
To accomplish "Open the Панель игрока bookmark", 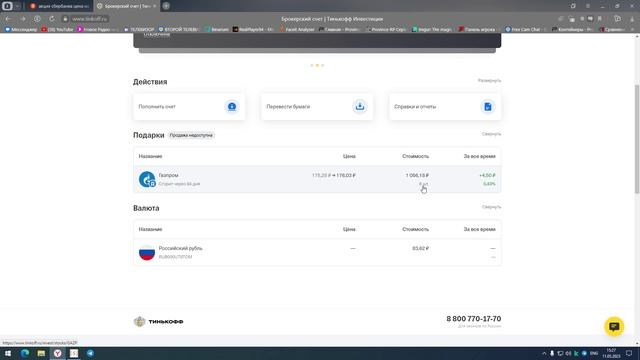I will pyautogui.click(x=477, y=29).
